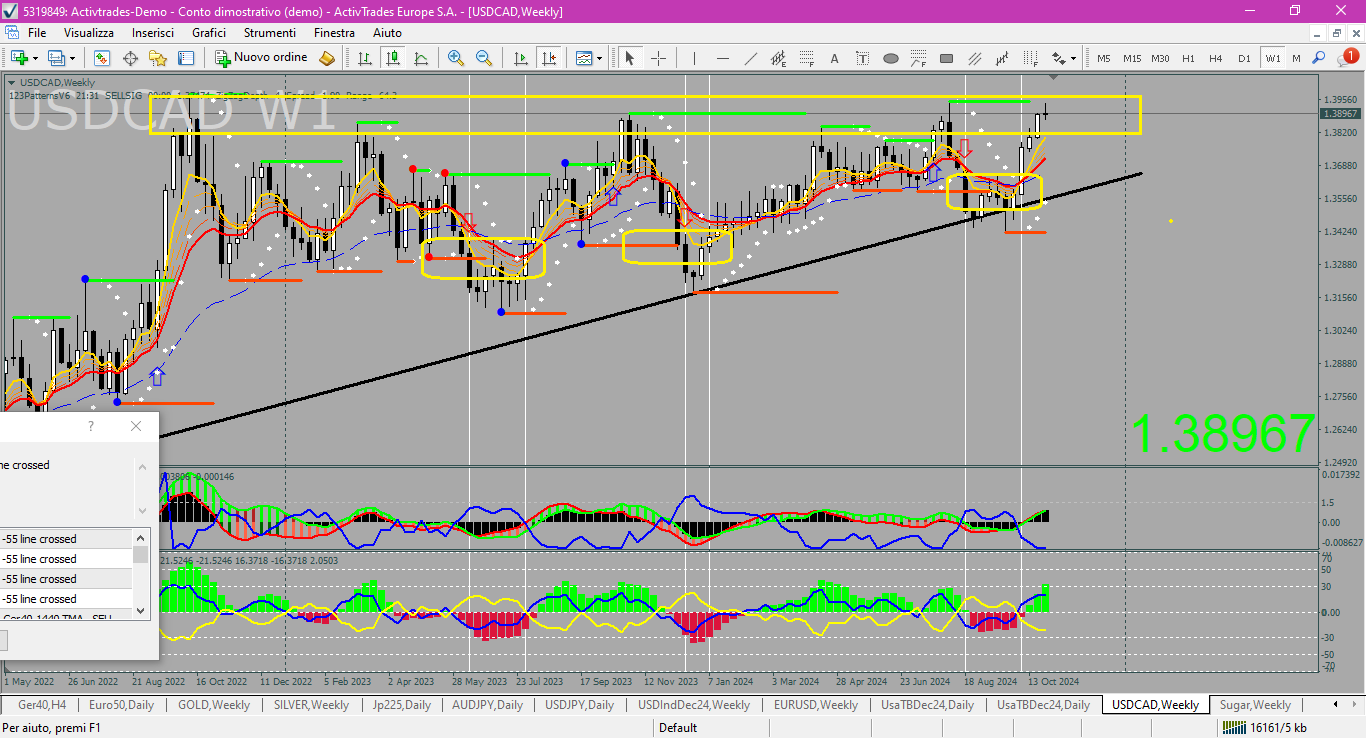Screen dimensions: 1366x738
Task: Zoom in on the chart
Action: (x=456, y=58)
